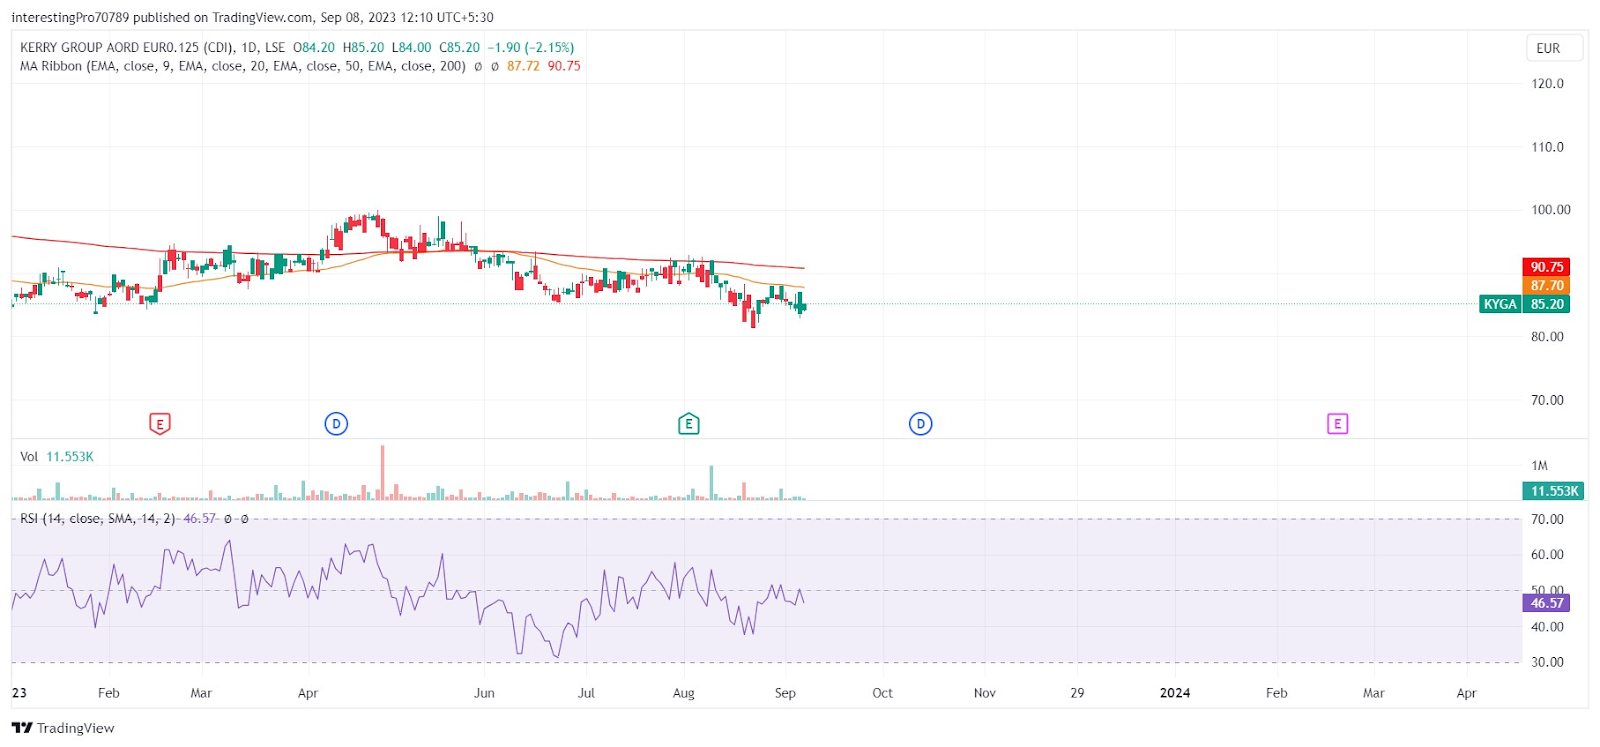The height and width of the screenshot is (747, 1600).
Task: Click the 2024 label on the time axis
Action: click(1174, 693)
